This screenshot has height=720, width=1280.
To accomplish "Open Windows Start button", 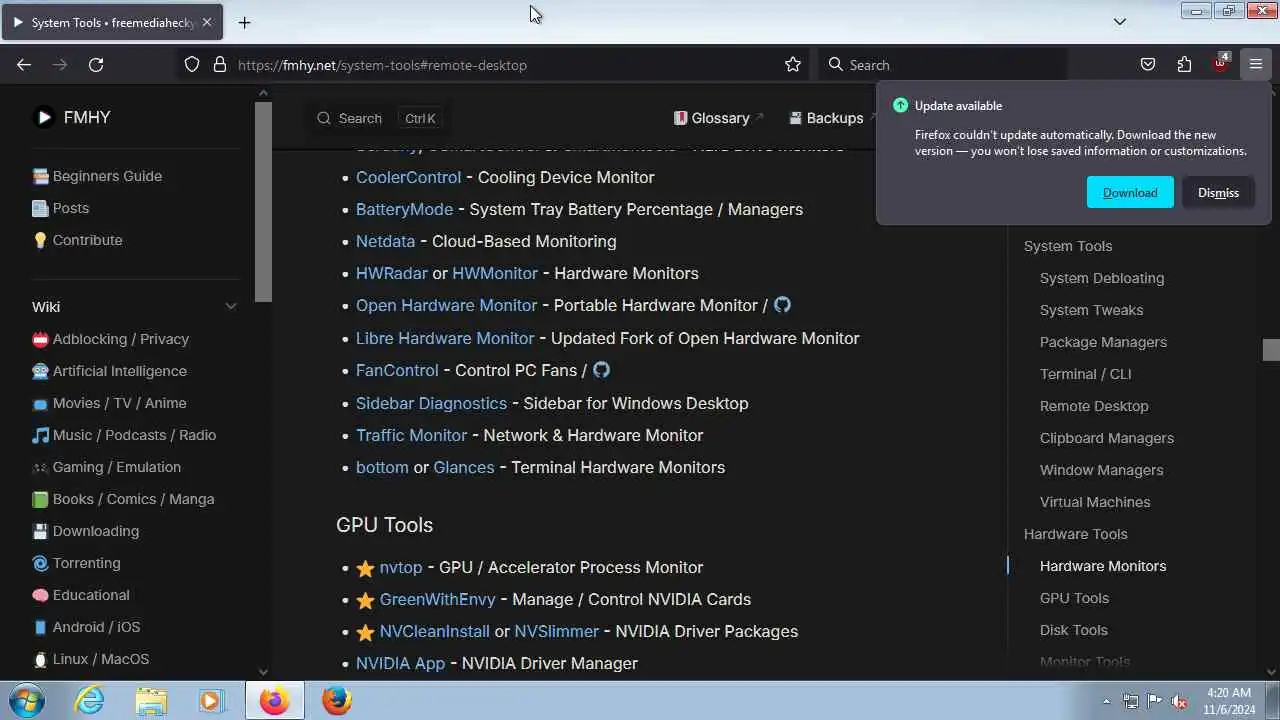I will [25, 701].
